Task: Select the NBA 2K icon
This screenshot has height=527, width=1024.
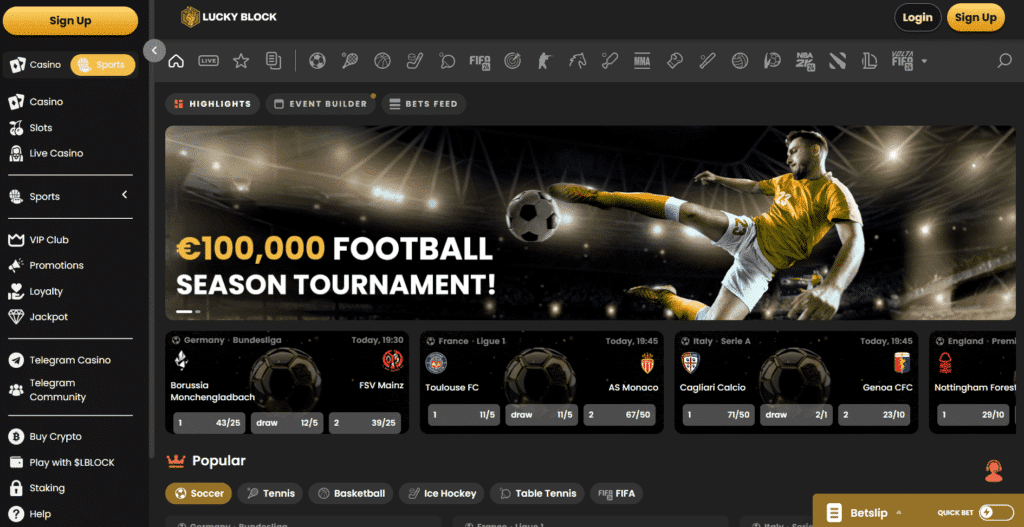Action: pos(805,61)
